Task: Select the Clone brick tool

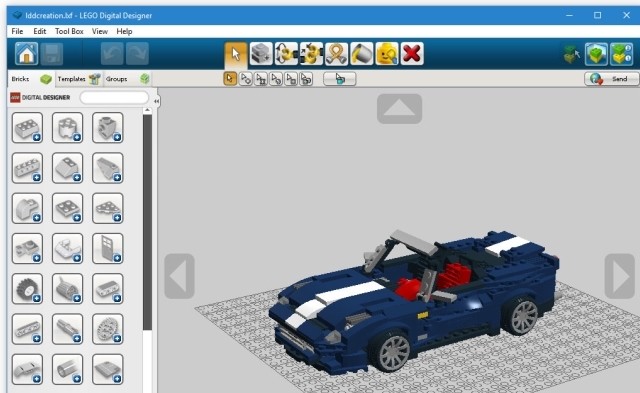Action: [x=261, y=54]
